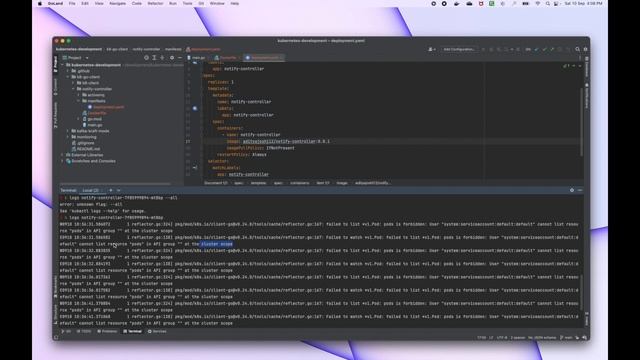Open Add Configuration dropdown

[459, 49]
